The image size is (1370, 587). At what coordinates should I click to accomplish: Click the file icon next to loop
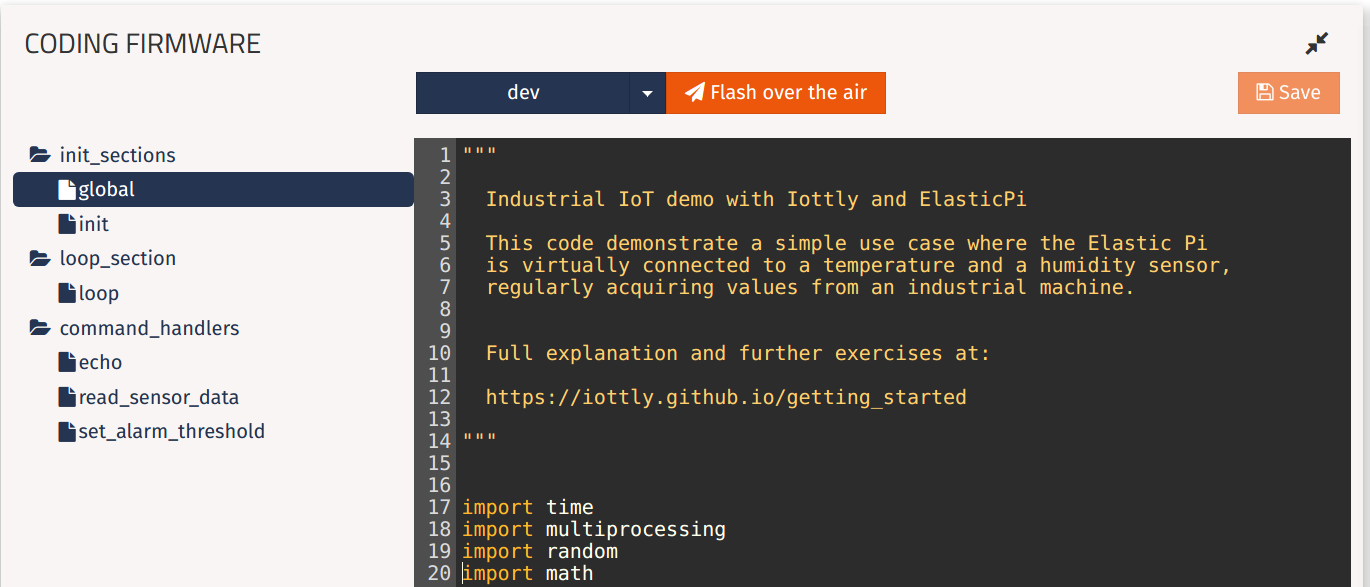(66, 292)
